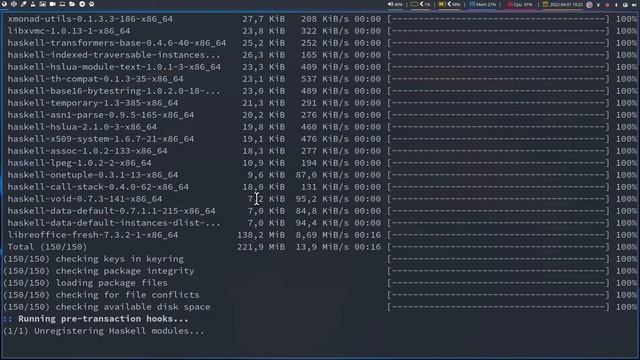Open the video camera workspace icon
The width and height of the screenshot is (640, 360).
point(53,4)
